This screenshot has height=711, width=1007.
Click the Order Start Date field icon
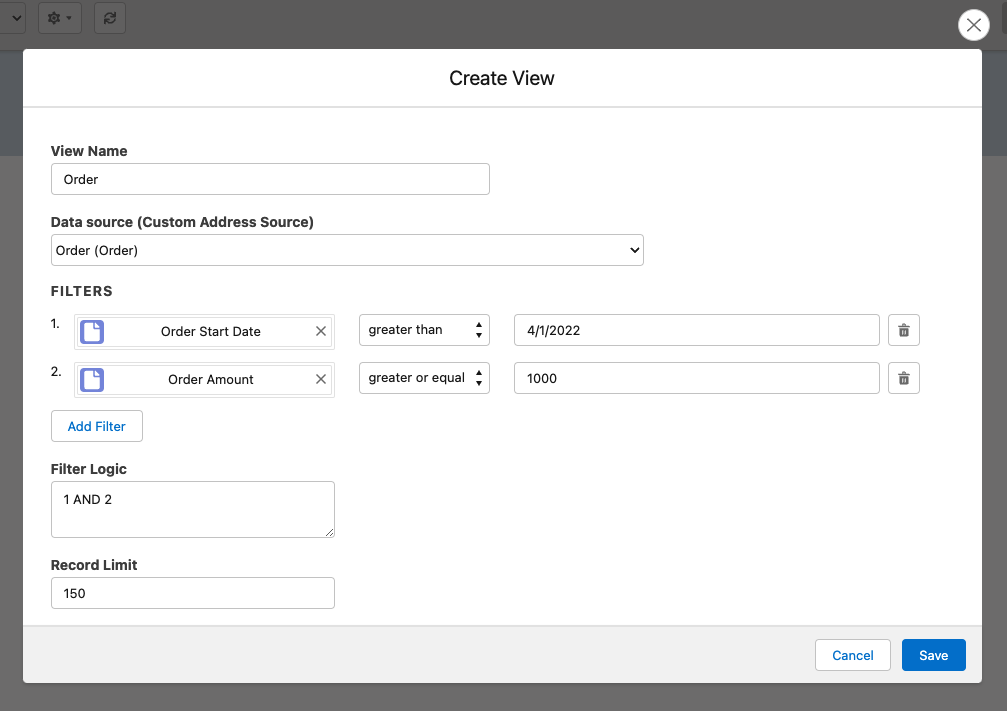[92, 331]
